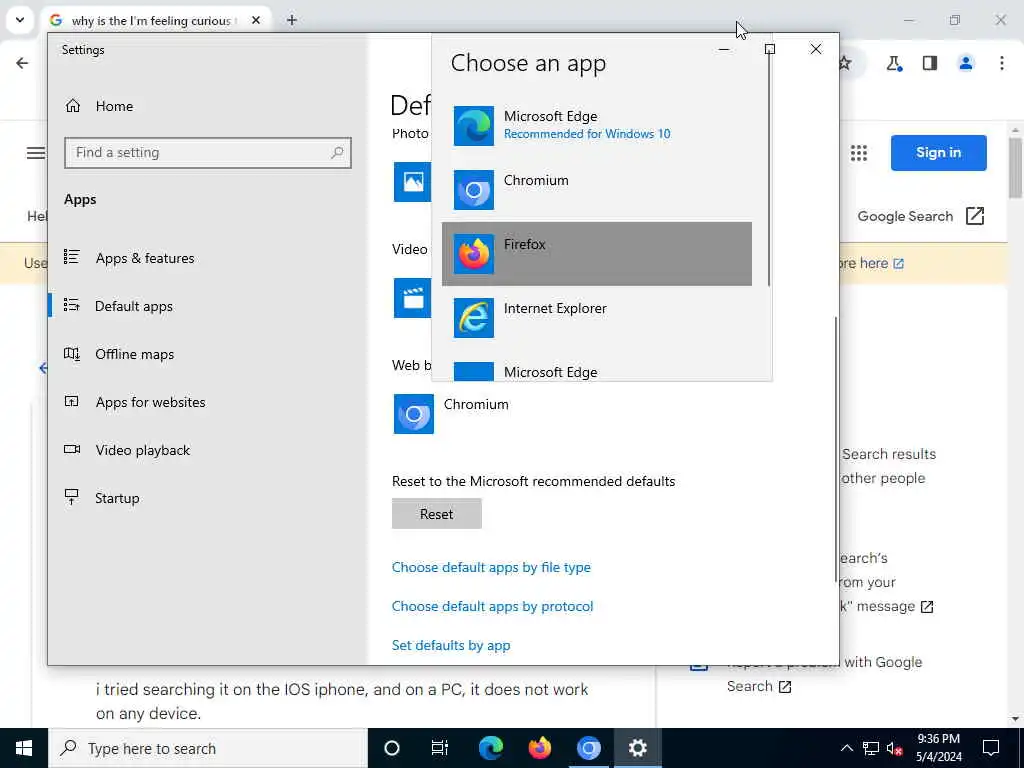Click the Reset defaults button
1024x768 pixels.
(x=436, y=514)
